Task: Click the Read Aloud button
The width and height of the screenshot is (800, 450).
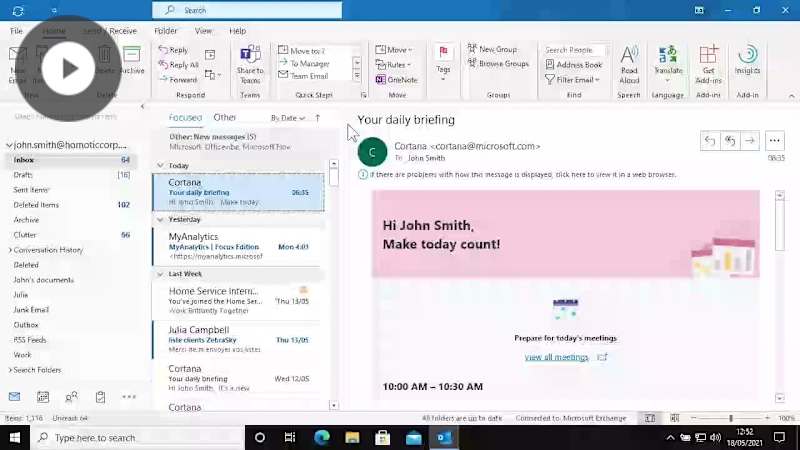Action: pyautogui.click(x=629, y=65)
